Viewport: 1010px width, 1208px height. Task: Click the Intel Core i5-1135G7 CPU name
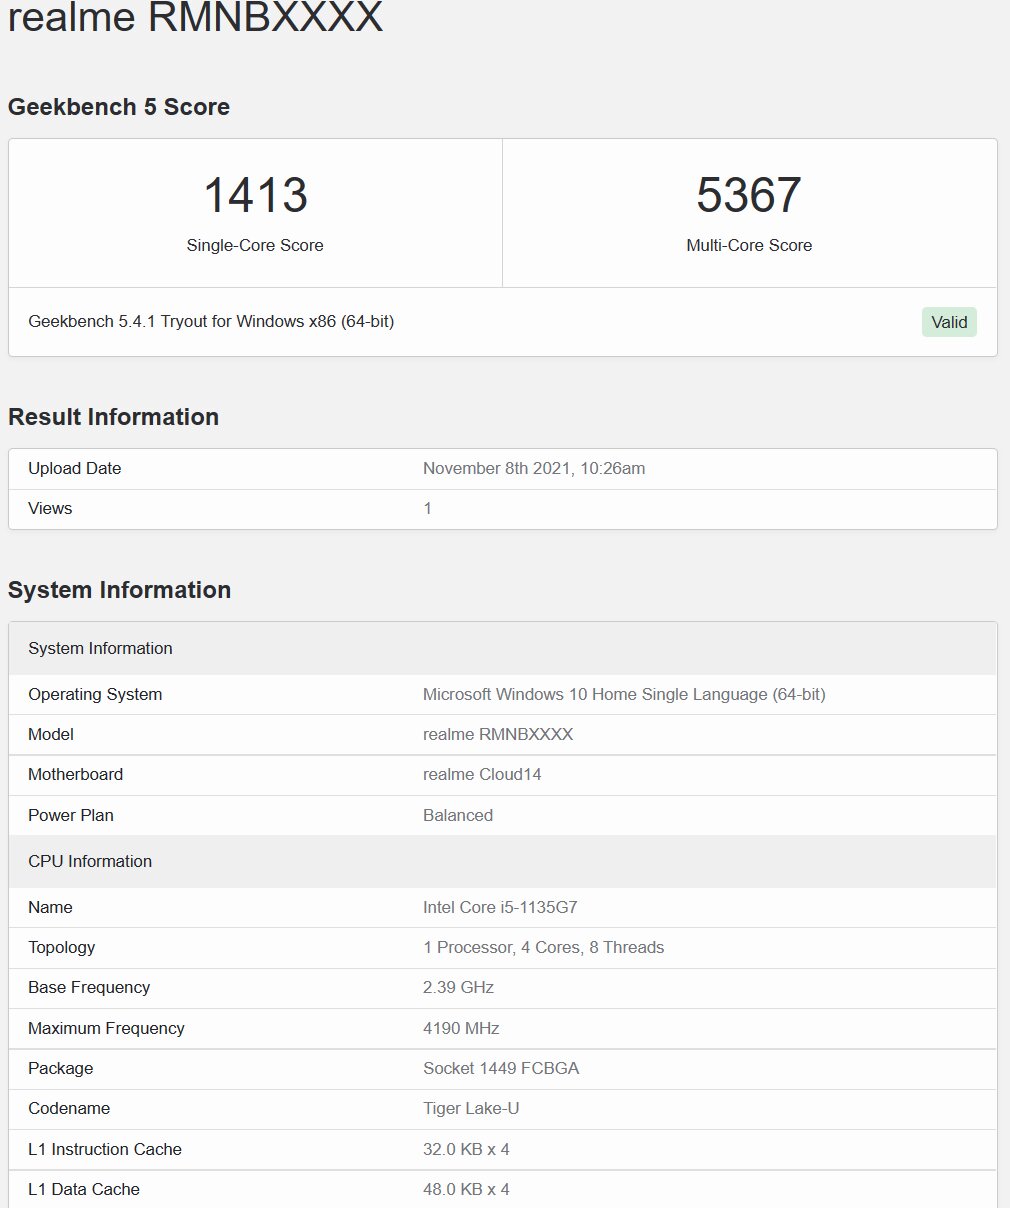500,907
